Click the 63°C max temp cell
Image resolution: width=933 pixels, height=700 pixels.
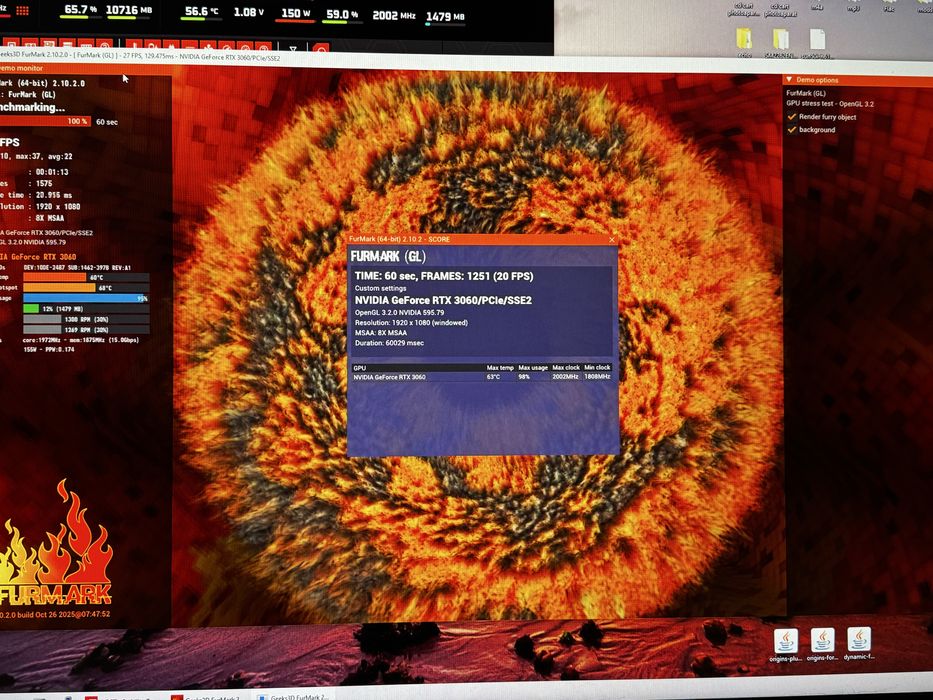493,377
